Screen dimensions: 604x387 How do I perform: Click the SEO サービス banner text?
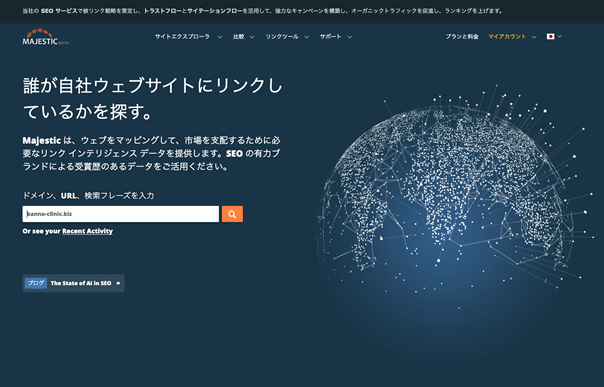click(x=59, y=11)
